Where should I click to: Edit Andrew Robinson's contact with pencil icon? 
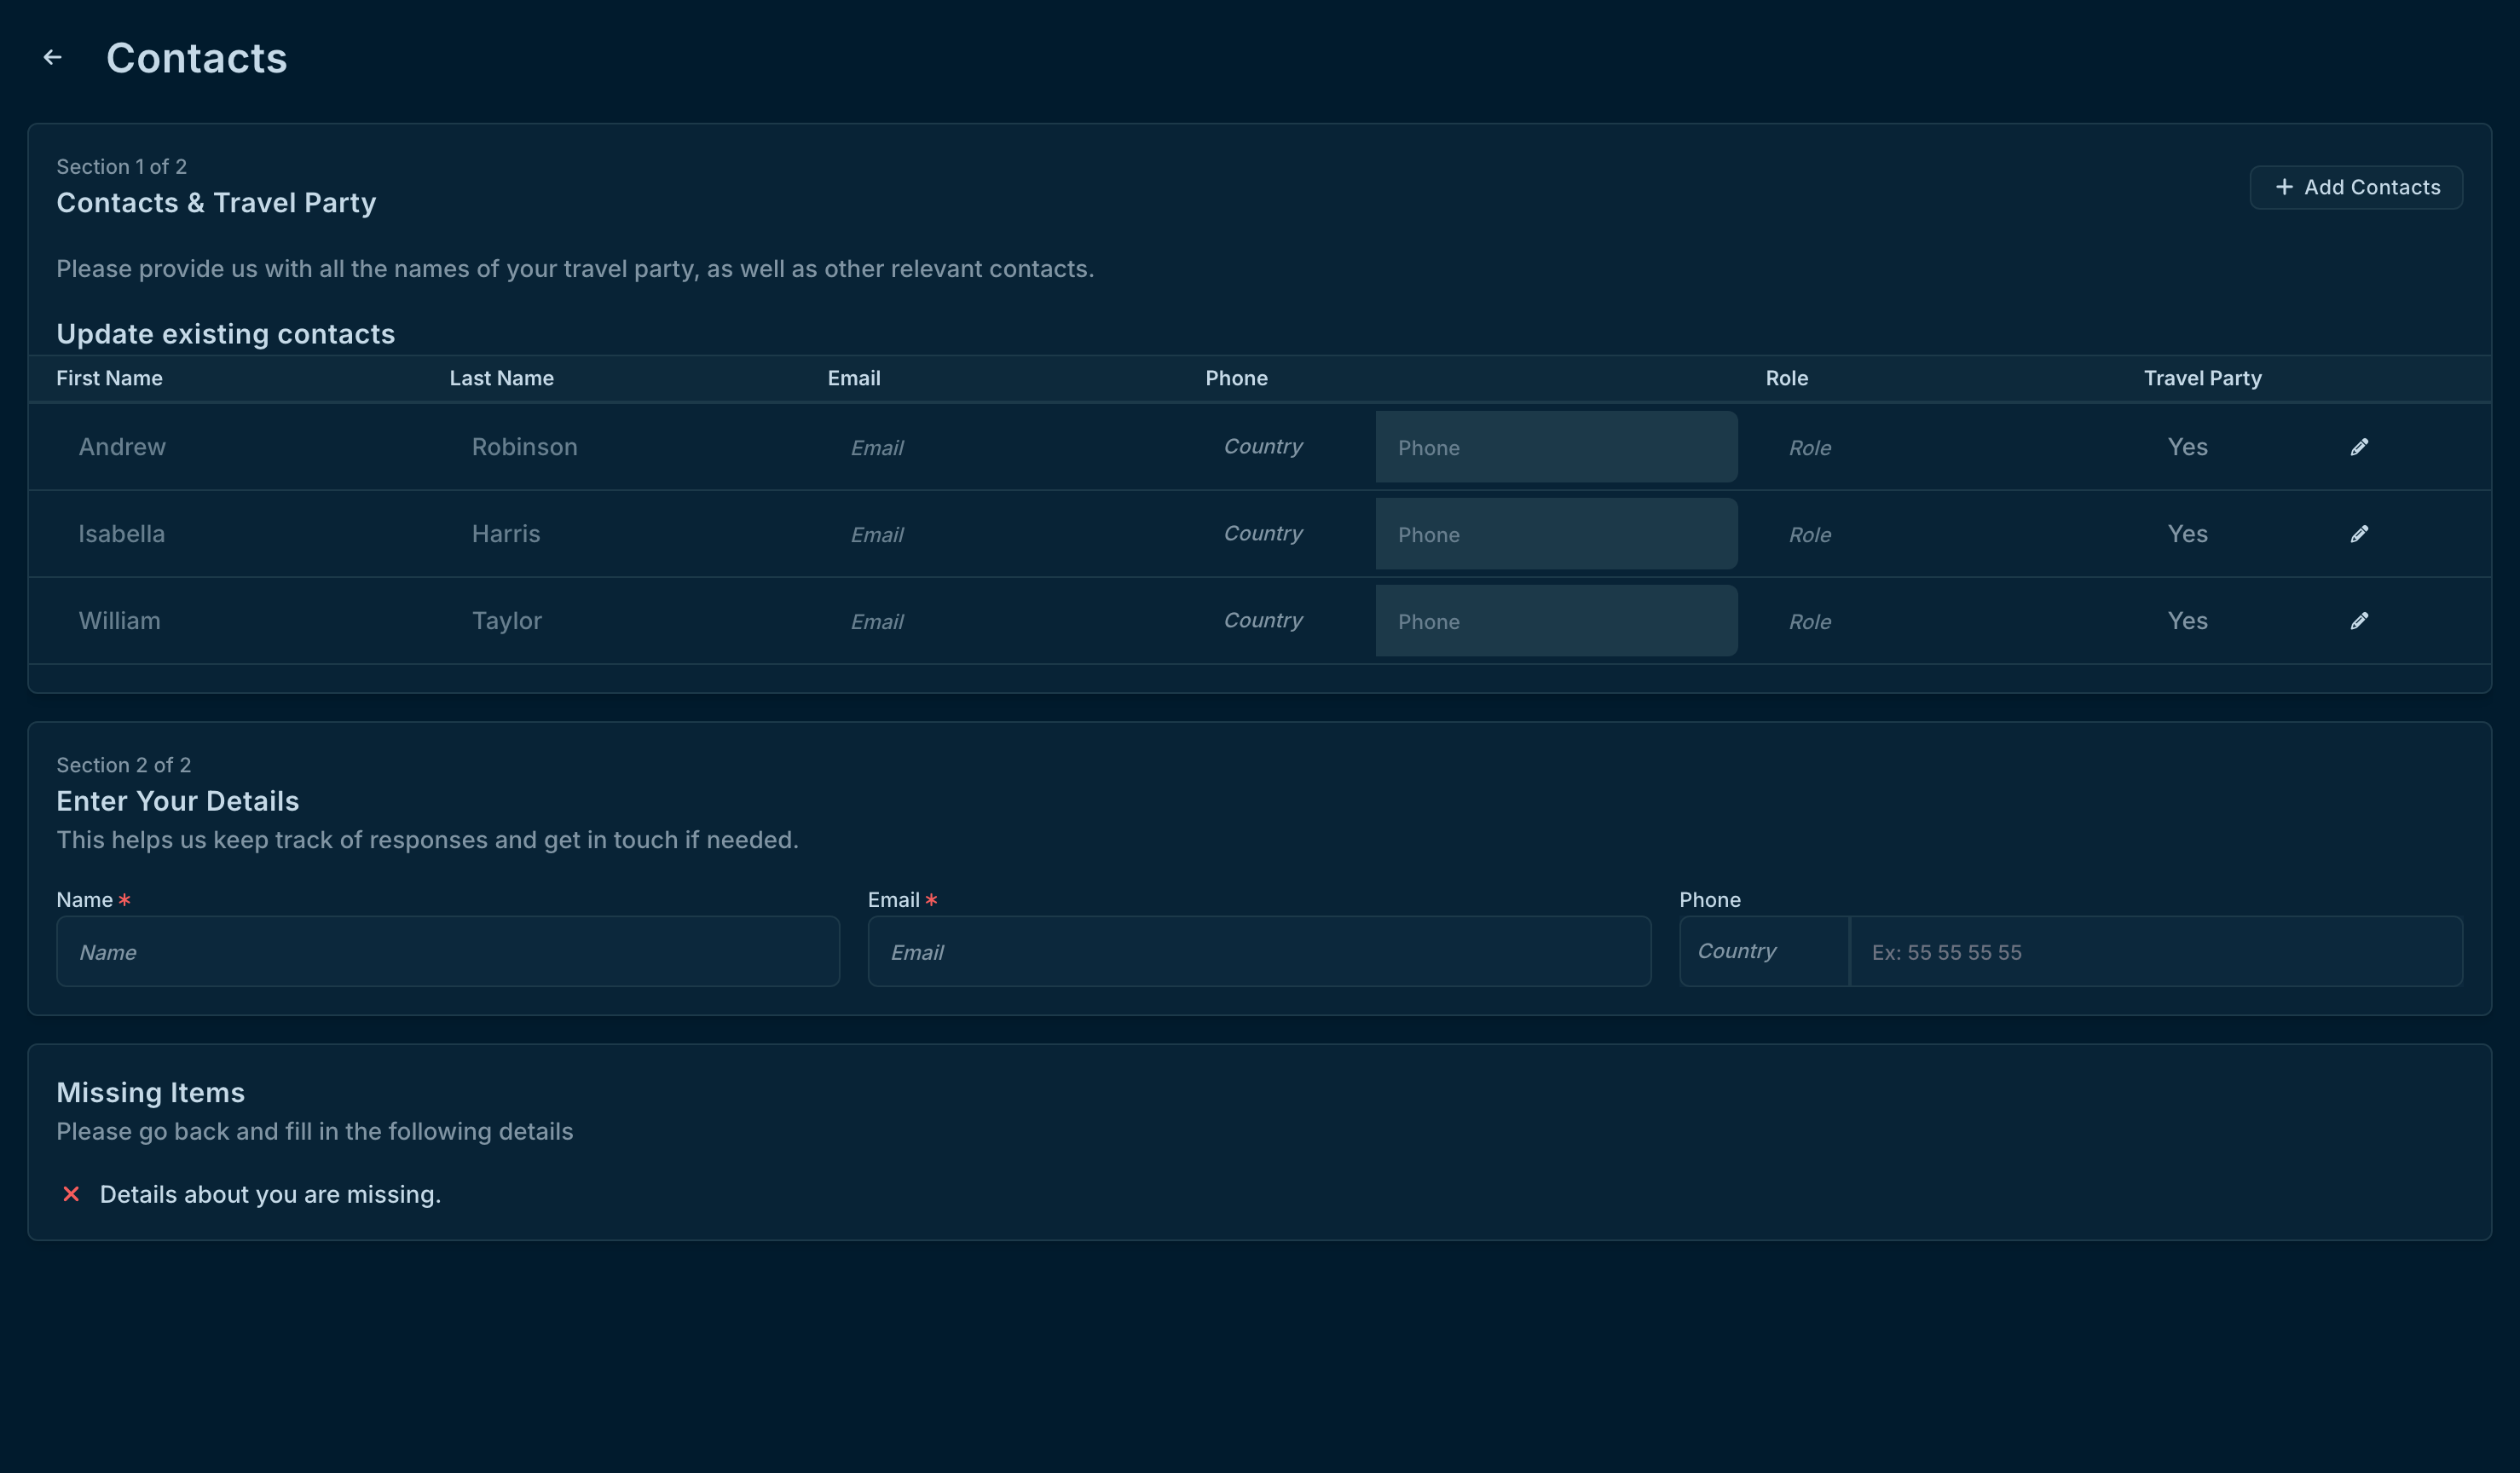click(2358, 447)
